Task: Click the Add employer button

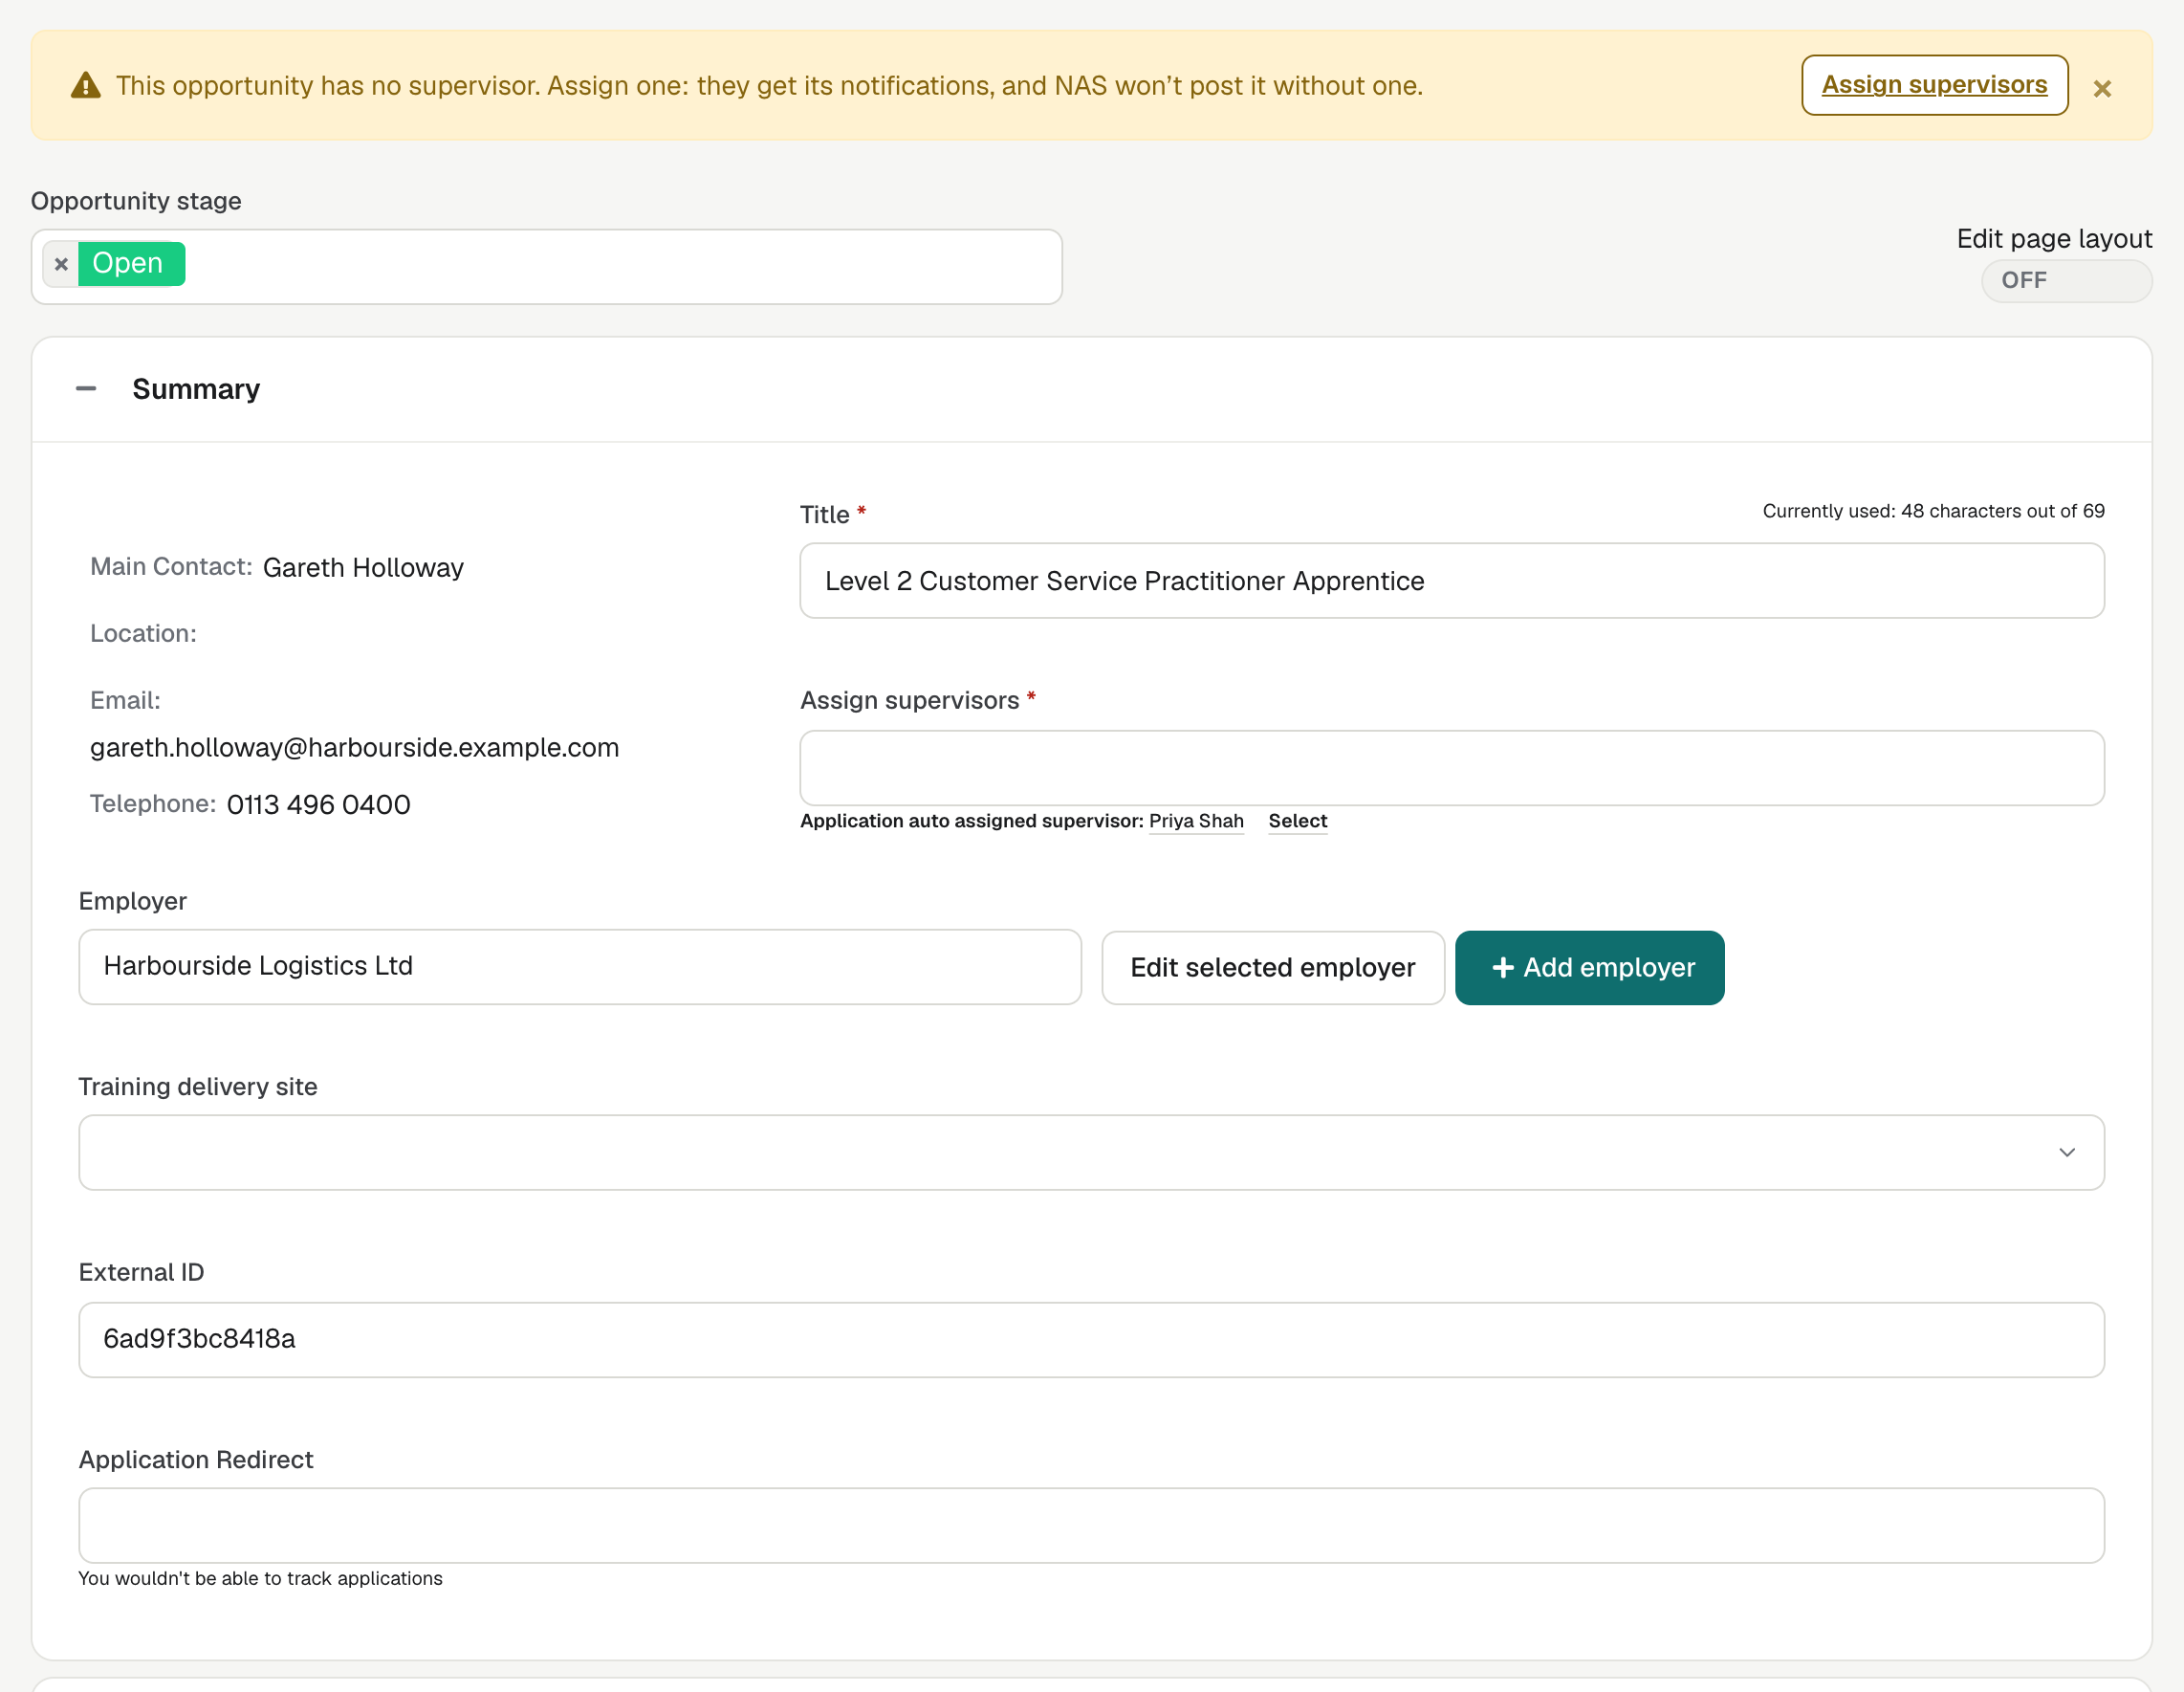Action: pos(1589,968)
